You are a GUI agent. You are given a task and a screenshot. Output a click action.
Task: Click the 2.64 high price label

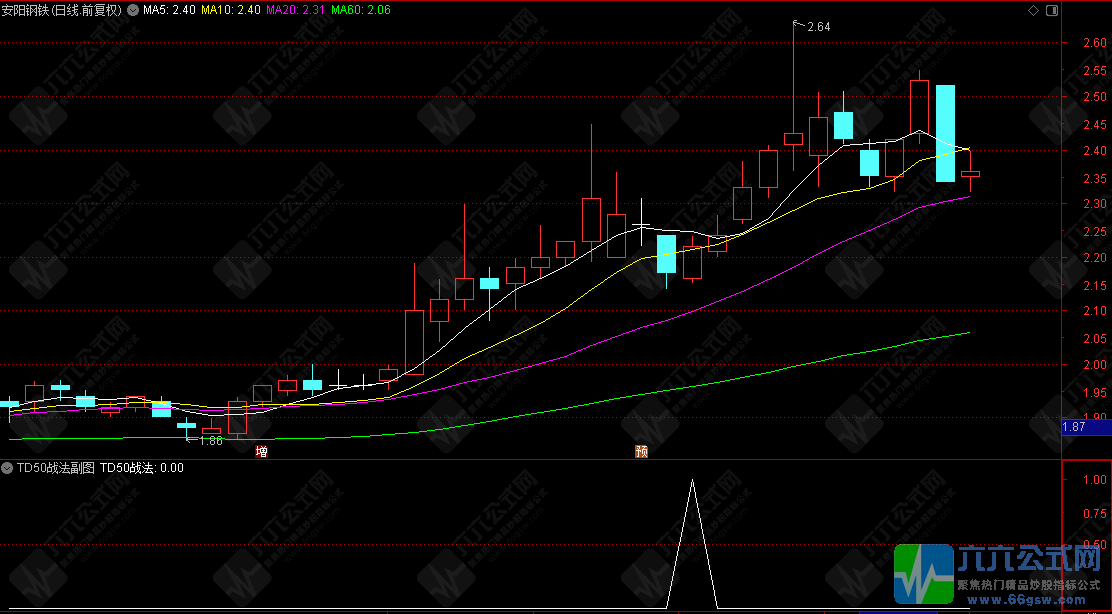pos(818,27)
